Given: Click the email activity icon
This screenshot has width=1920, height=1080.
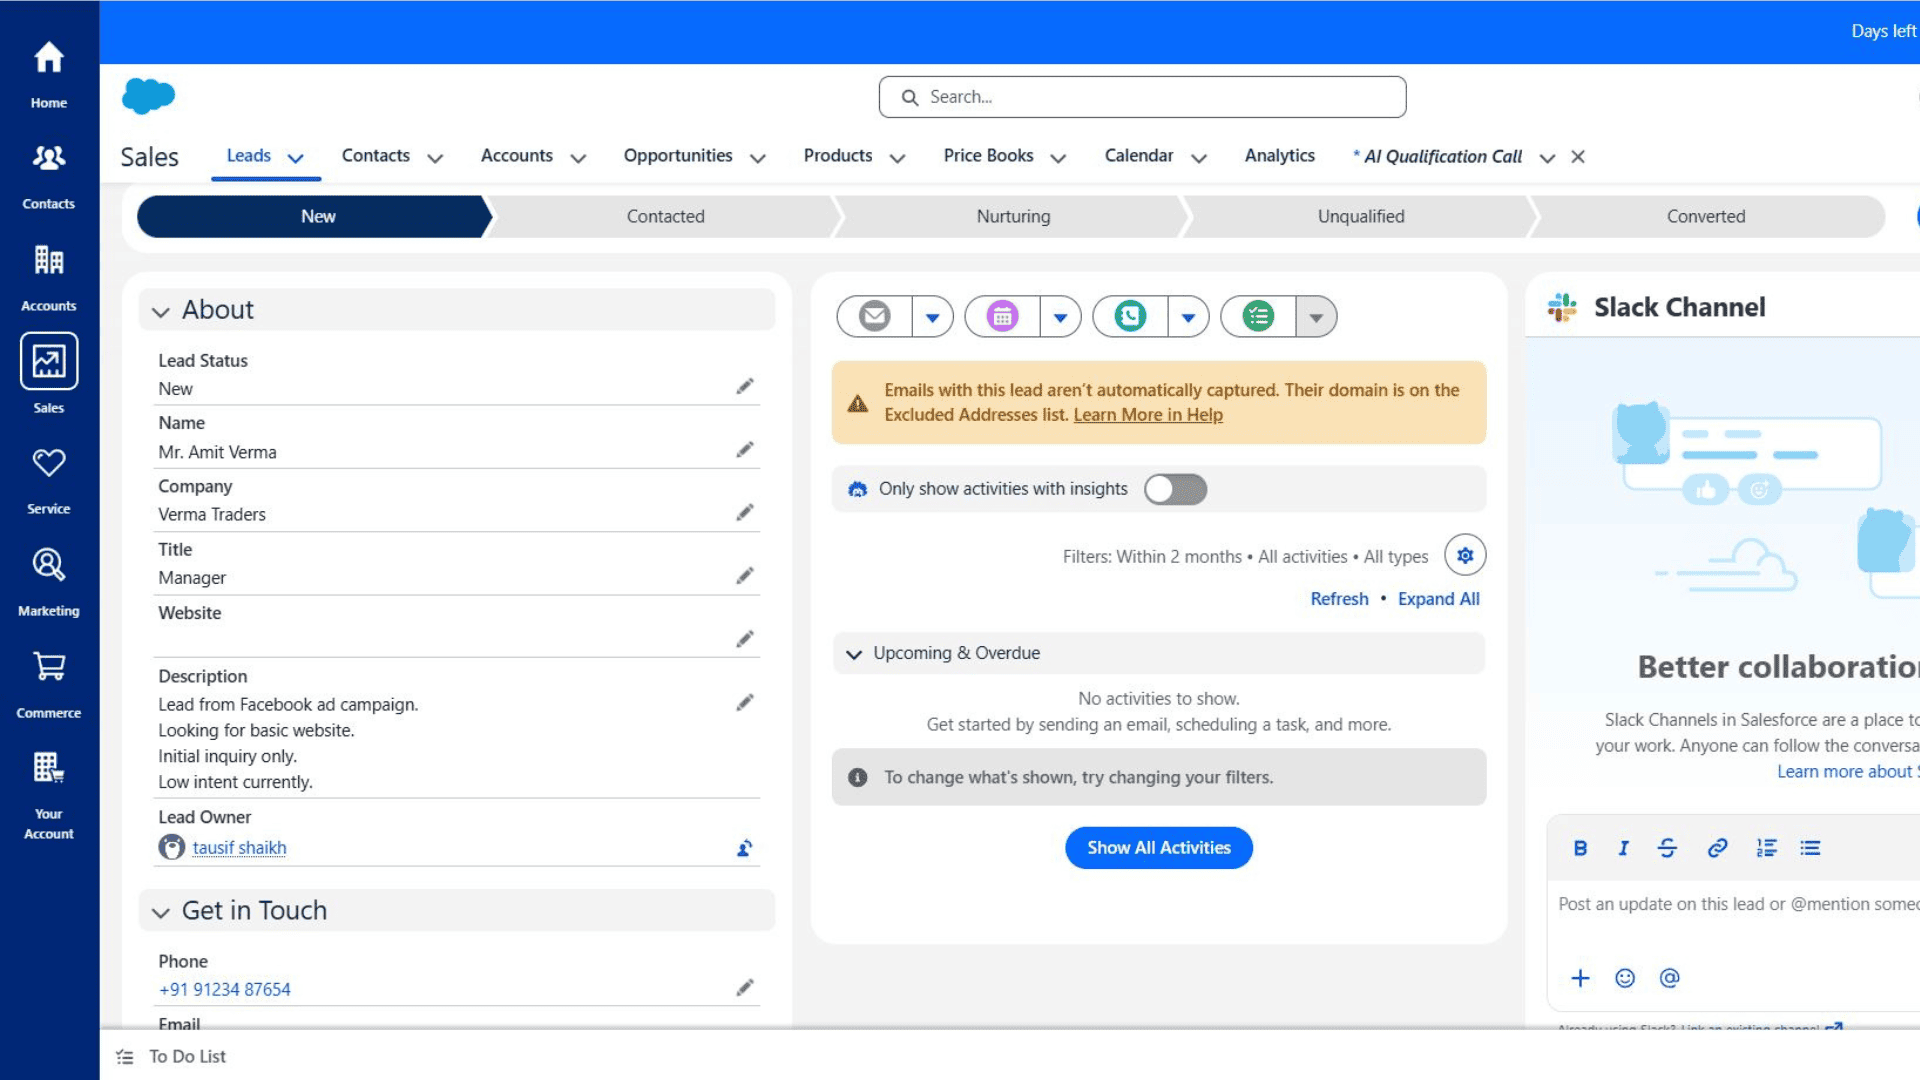Looking at the screenshot, I should point(875,317).
